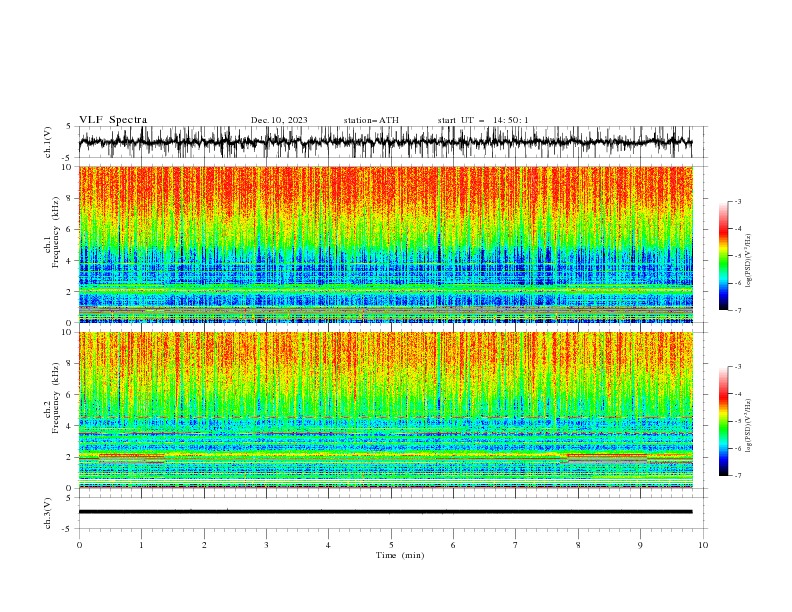Click the 'VLF Spectra' title text

point(113,120)
